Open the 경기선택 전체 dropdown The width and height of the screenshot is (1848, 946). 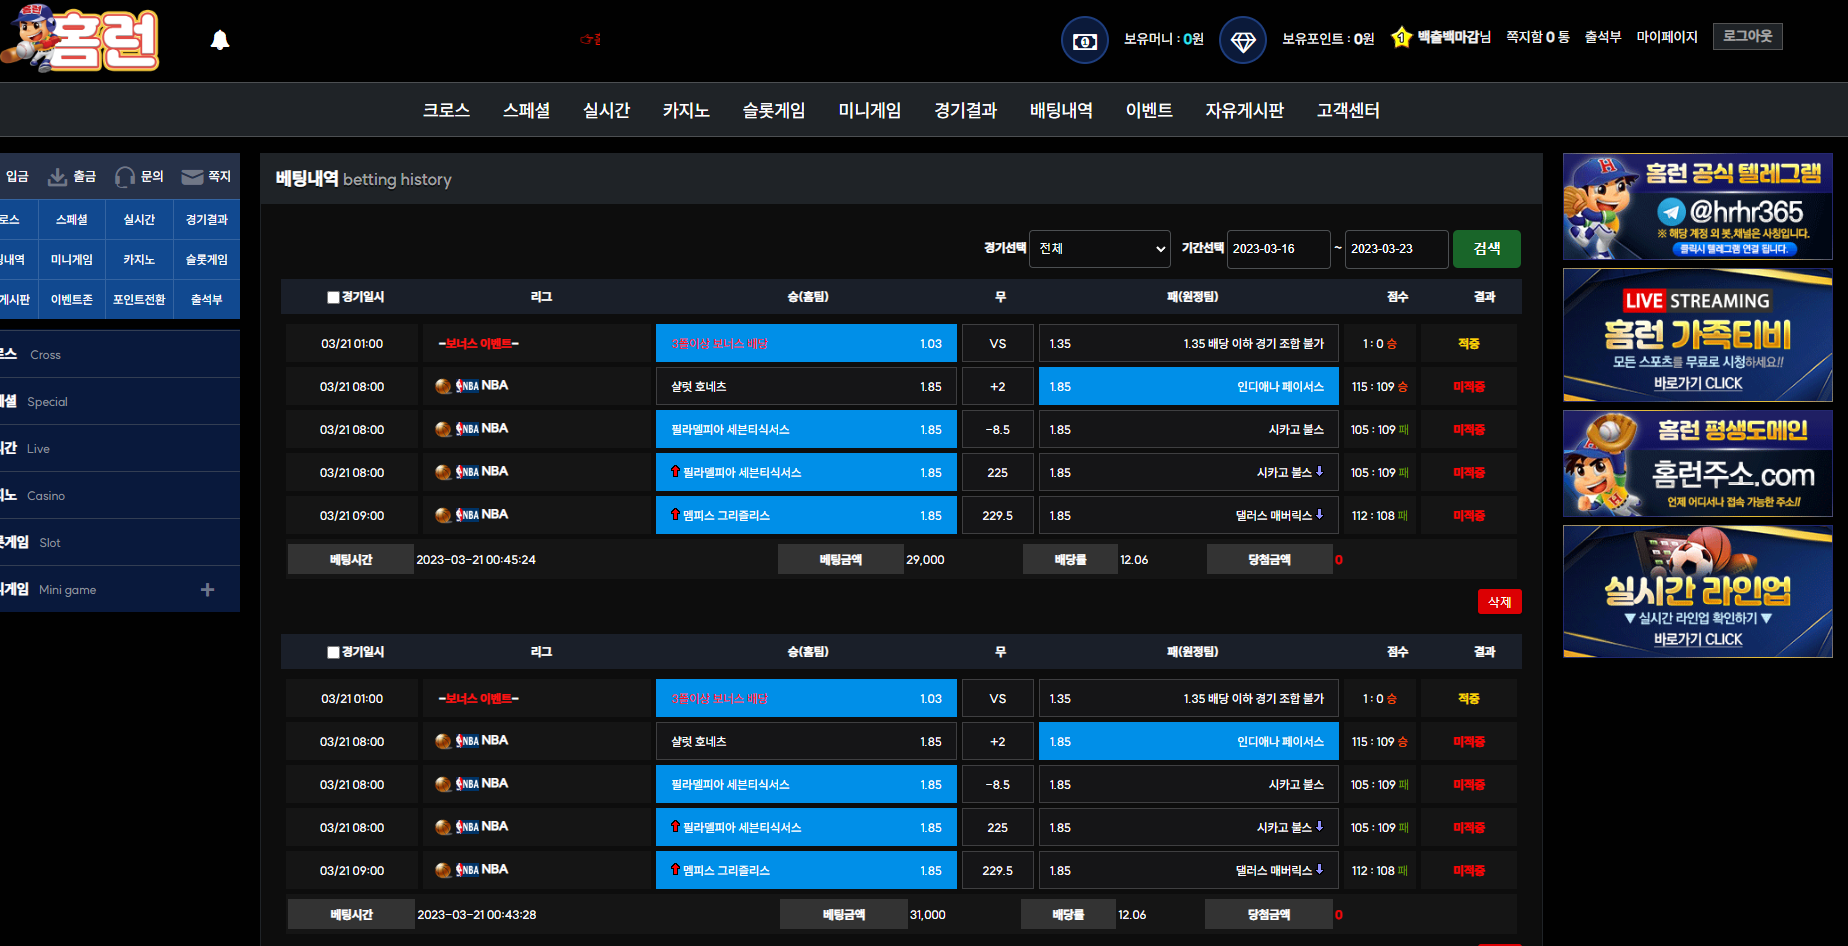coord(1100,249)
